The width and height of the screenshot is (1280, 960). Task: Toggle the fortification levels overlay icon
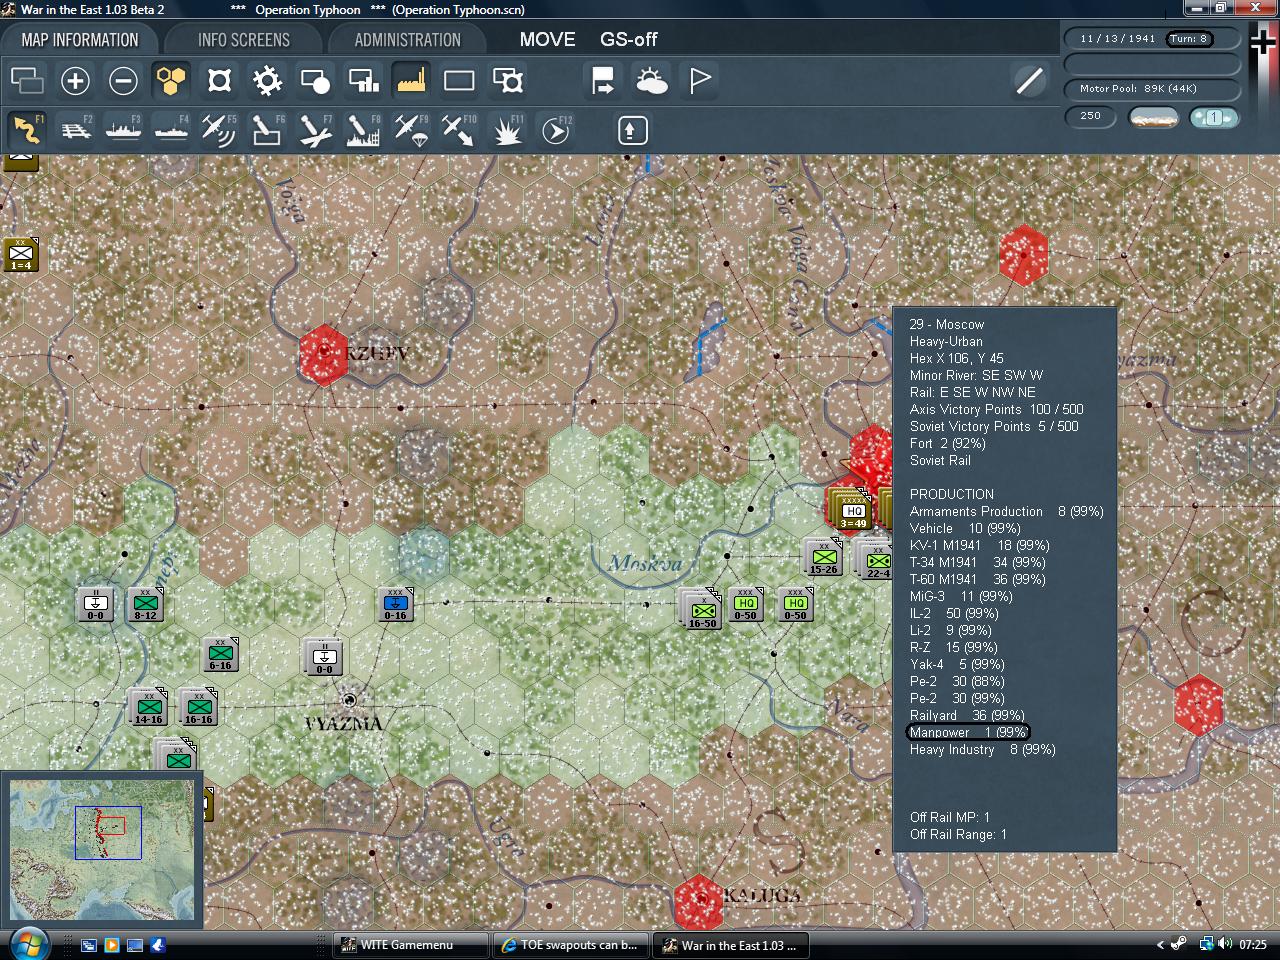219,80
